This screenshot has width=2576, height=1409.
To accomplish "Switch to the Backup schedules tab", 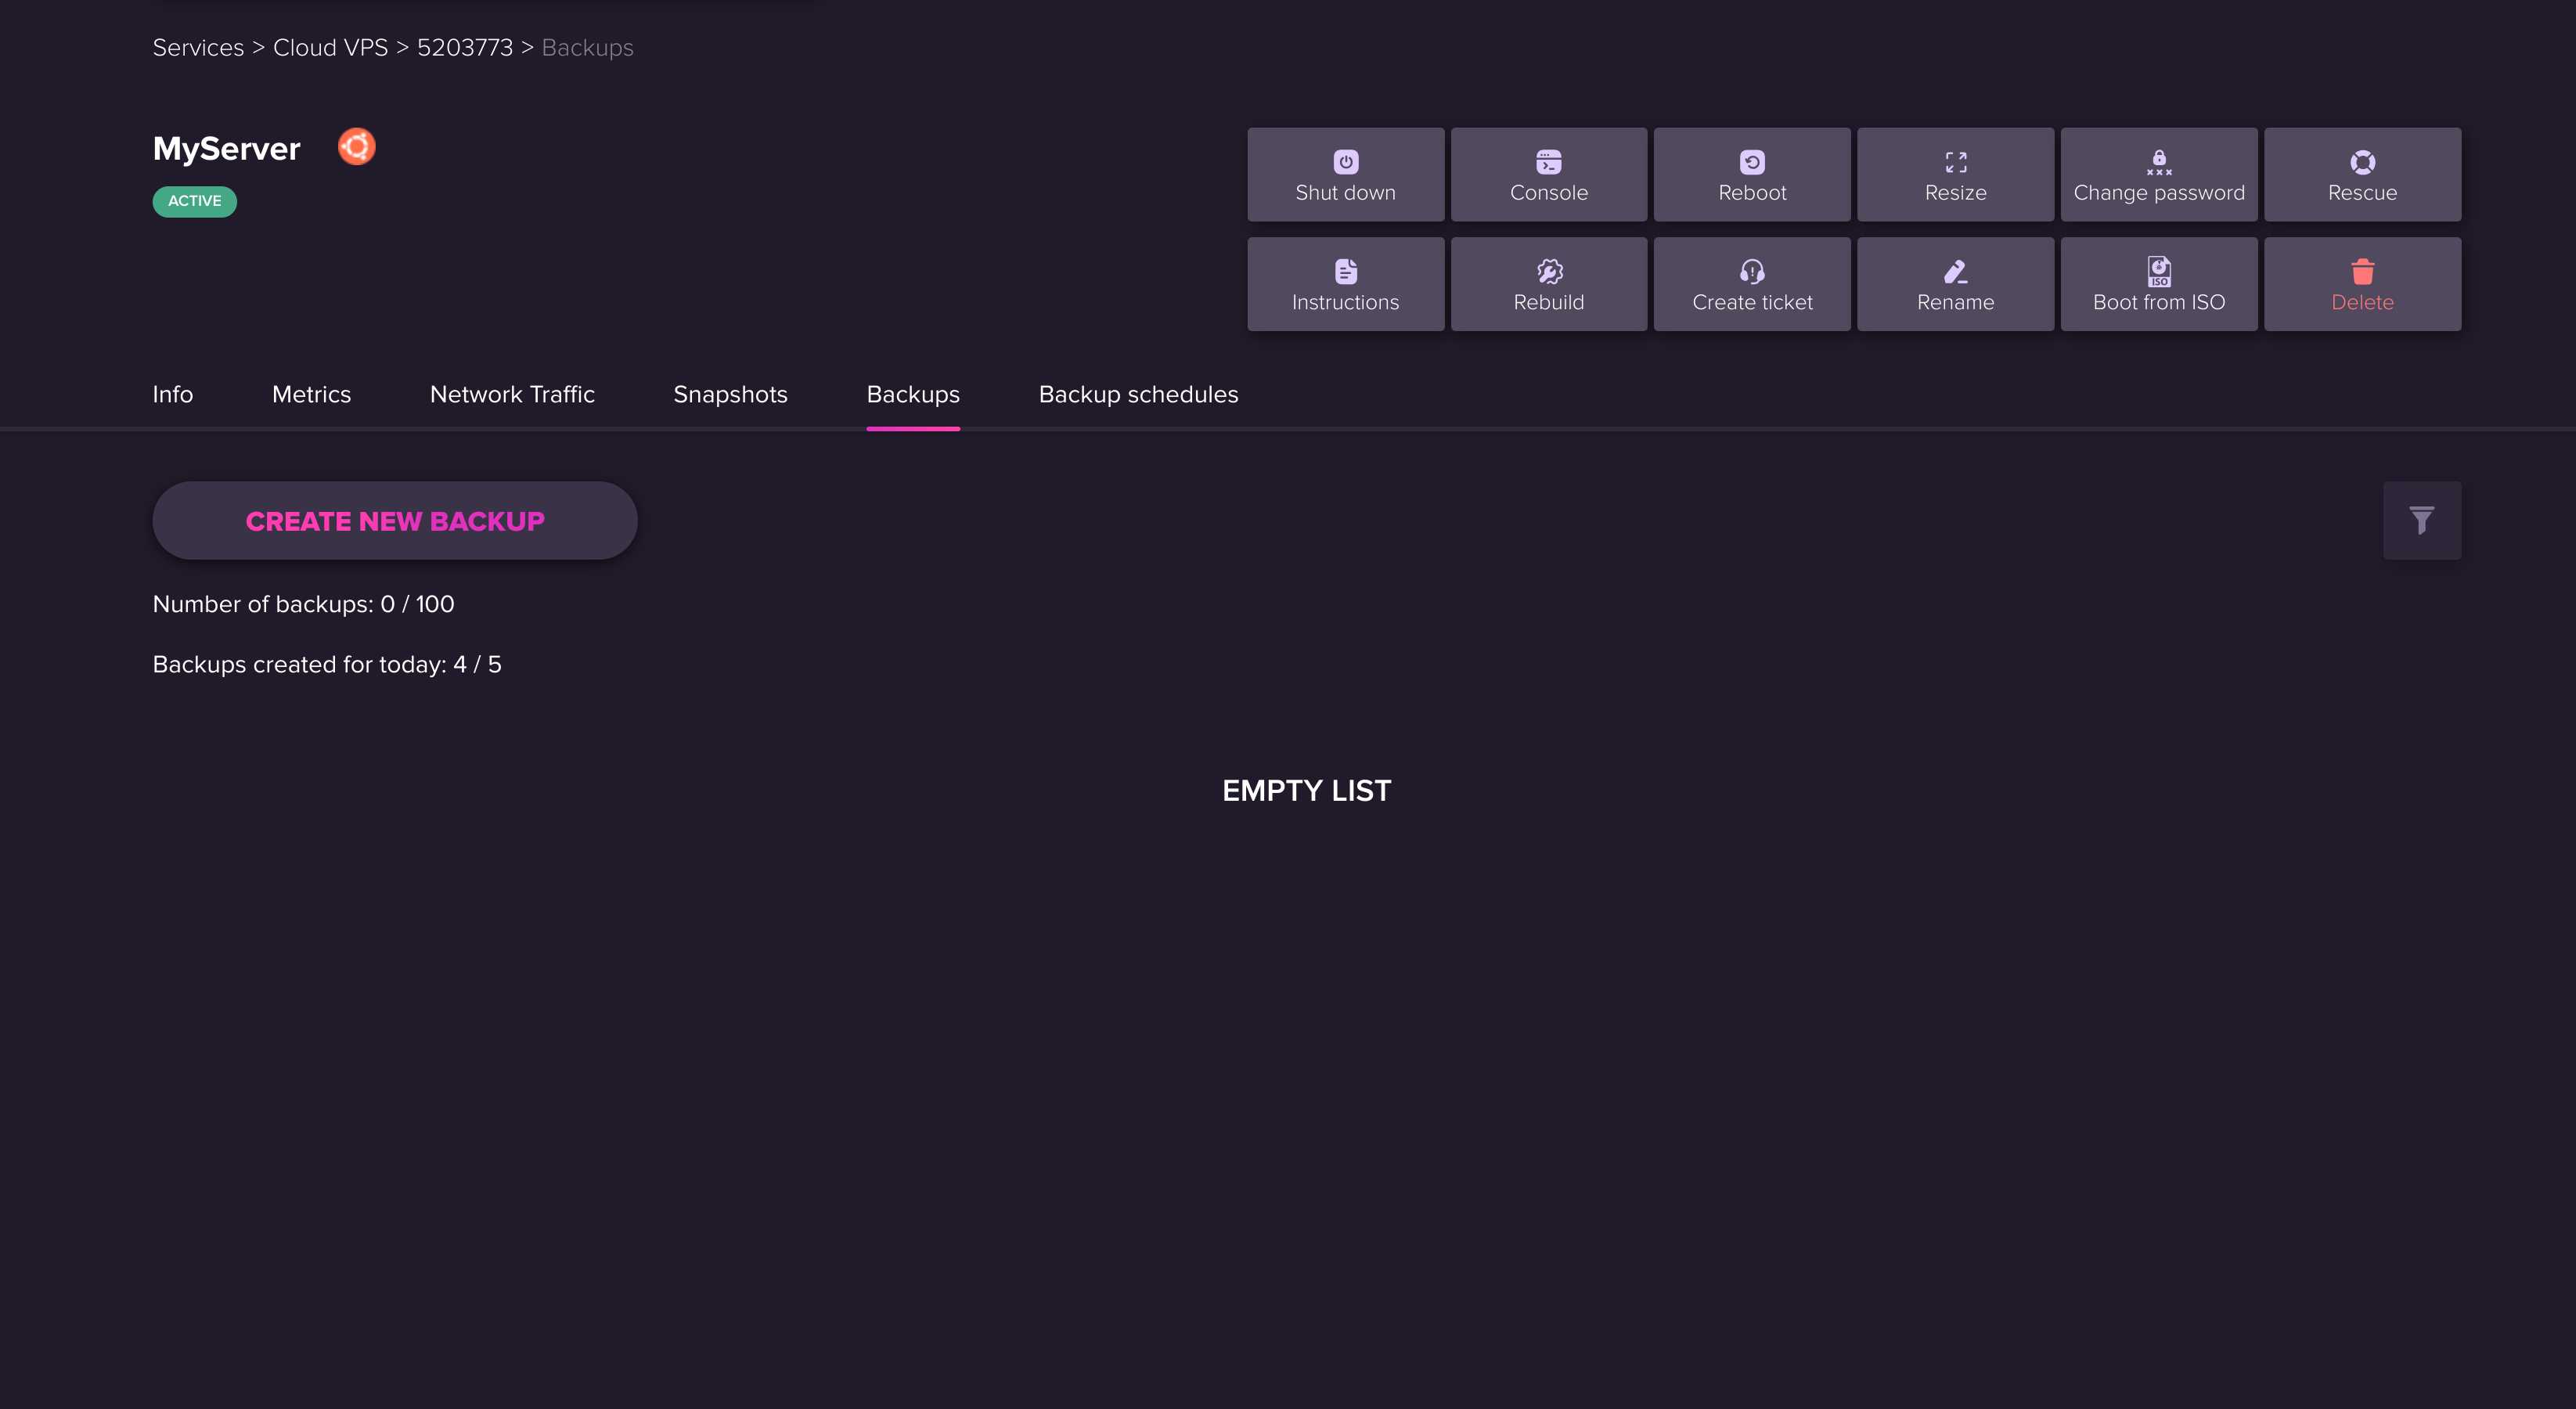I will 1138,394.
